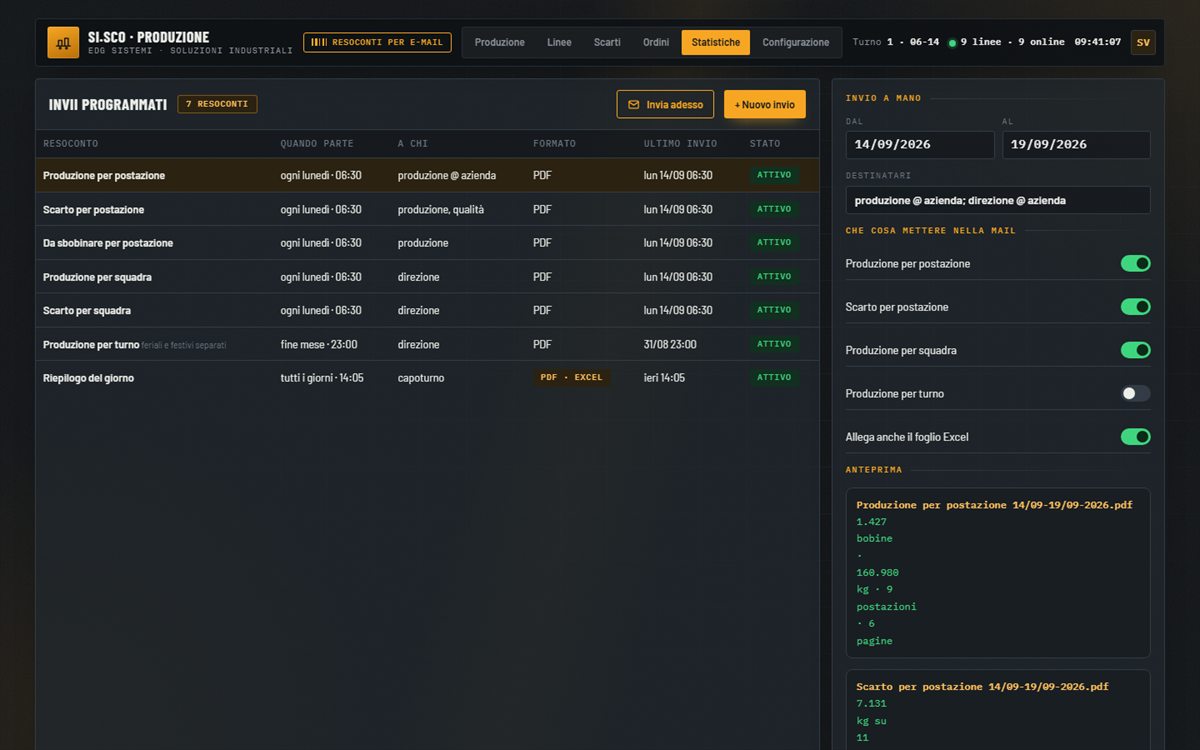Open the Configurazione tab

click(x=796, y=42)
